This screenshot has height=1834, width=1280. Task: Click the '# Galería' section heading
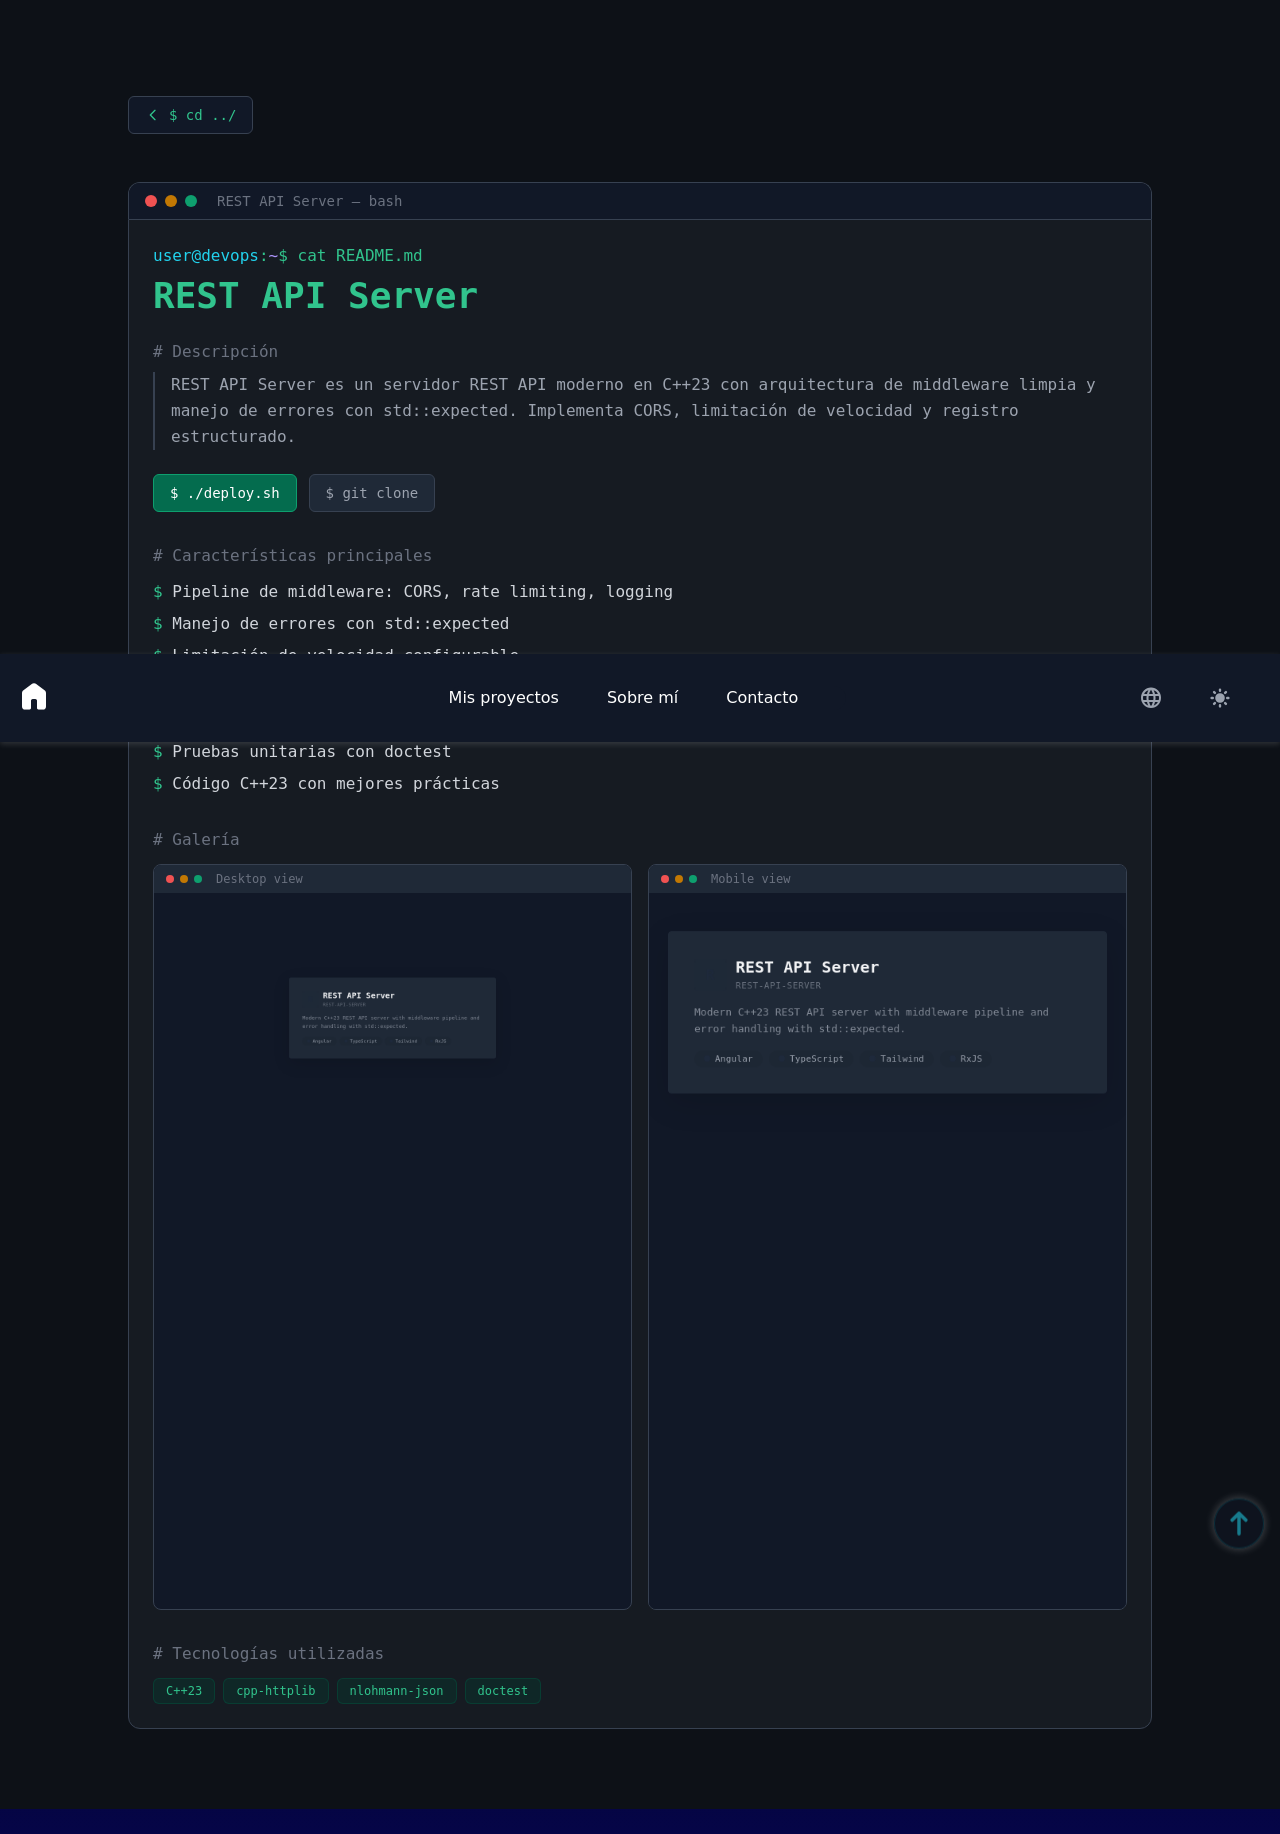(196, 840)
